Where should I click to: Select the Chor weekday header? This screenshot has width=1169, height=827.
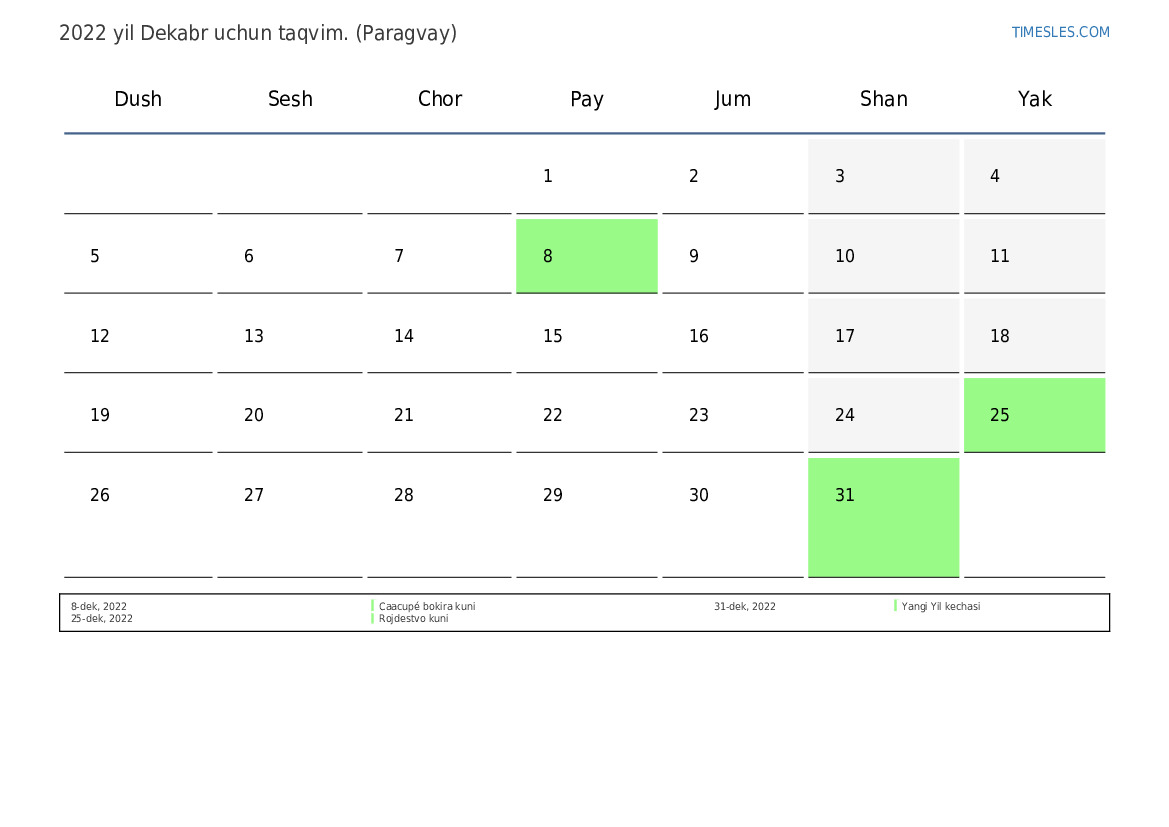point(440,99)
